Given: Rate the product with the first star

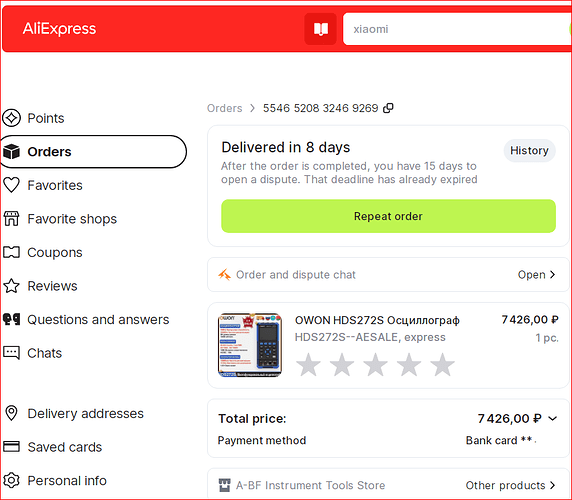Looking at the screenshot, I should point(308,364).
